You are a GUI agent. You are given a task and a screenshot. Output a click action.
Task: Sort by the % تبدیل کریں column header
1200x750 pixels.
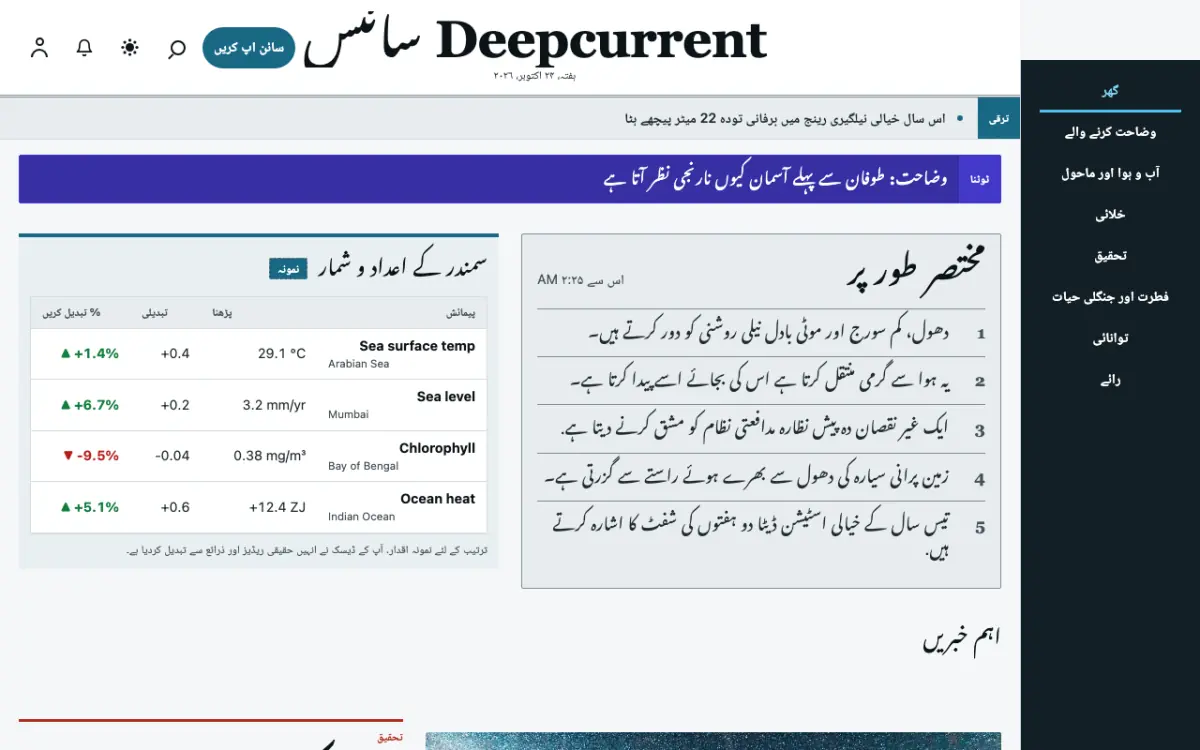(72, 313)
